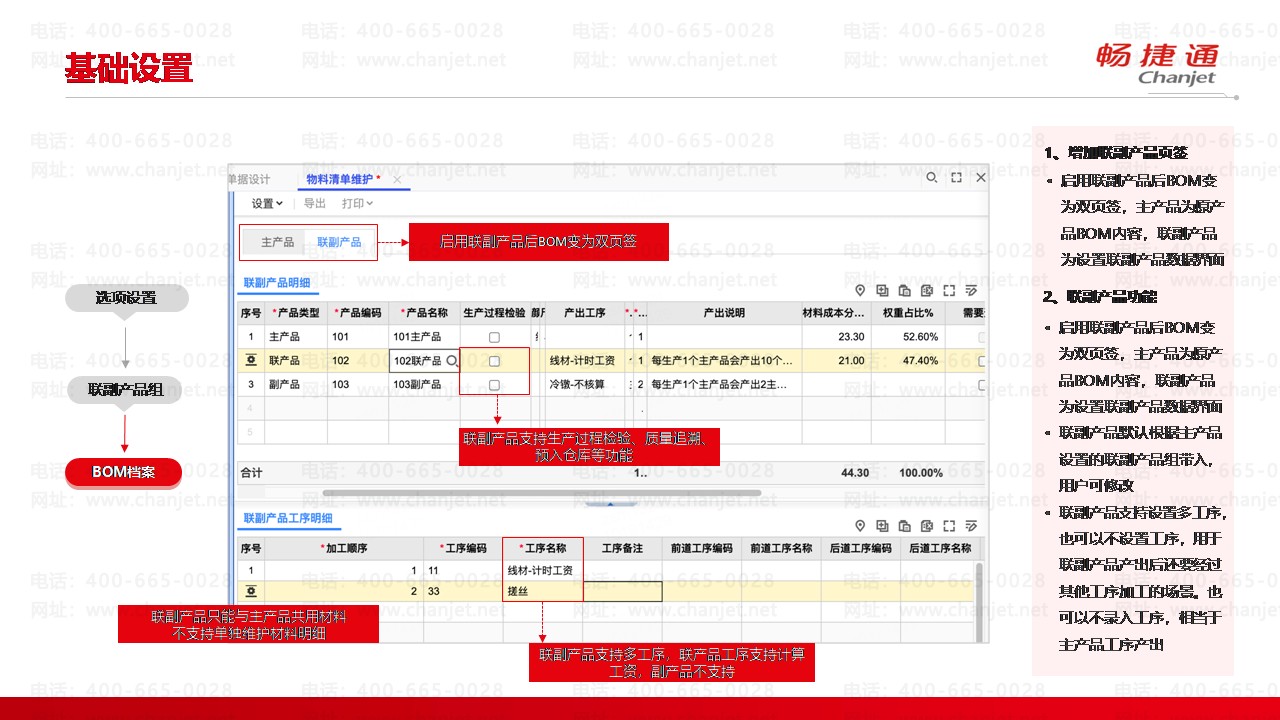1280x720 pixels.
Task: Open column settings icon above 联副产品工序明细 table
Action: click(x=971, y=526)
